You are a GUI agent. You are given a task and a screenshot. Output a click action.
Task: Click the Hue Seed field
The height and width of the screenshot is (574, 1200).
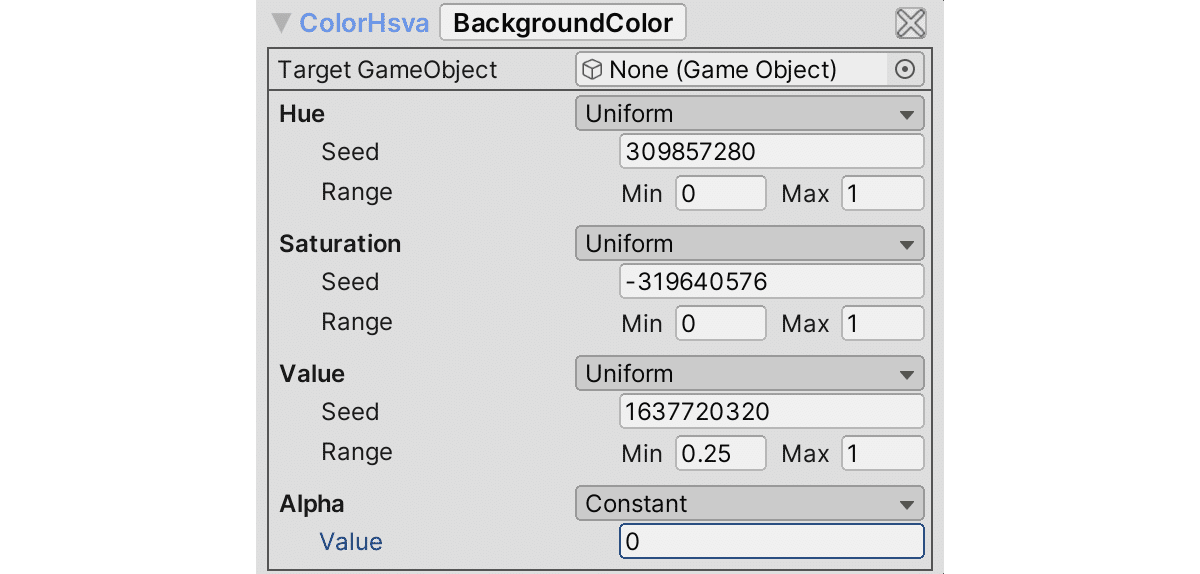[x=771, y=152]
